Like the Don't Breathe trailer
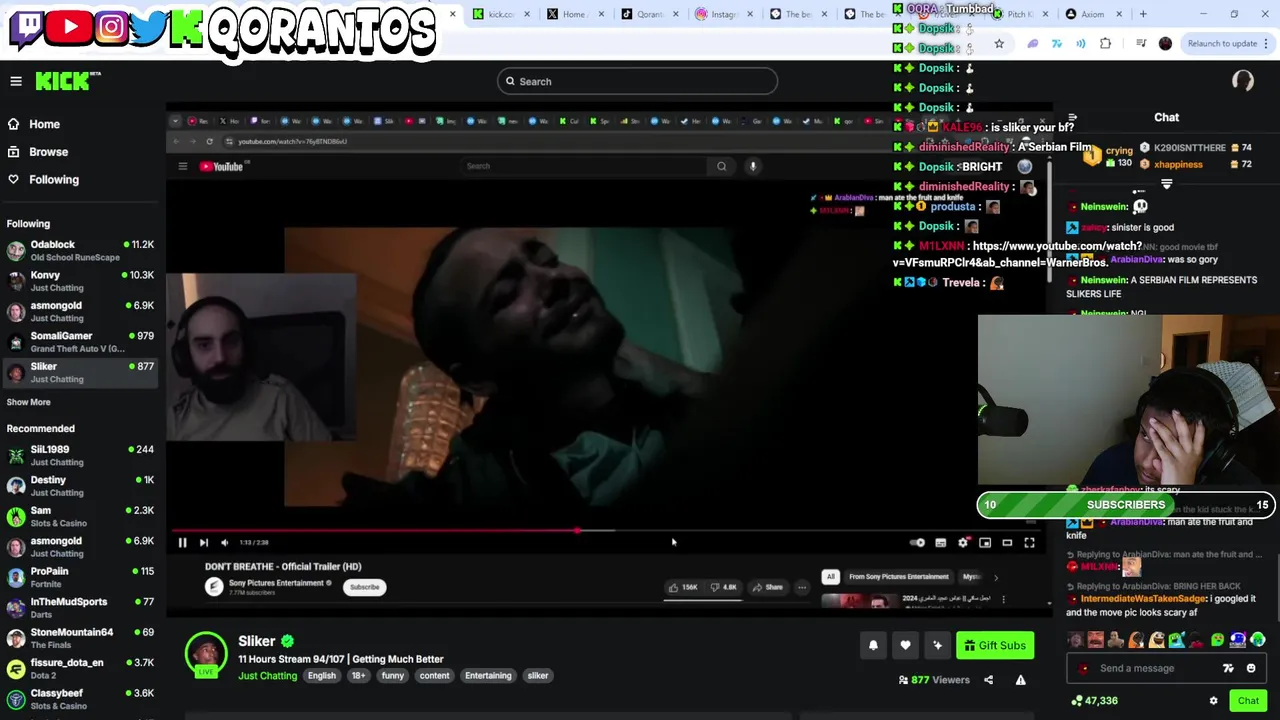Image resolution: width=1280 pixels, height=720 pixels. (x=684, y=587)
